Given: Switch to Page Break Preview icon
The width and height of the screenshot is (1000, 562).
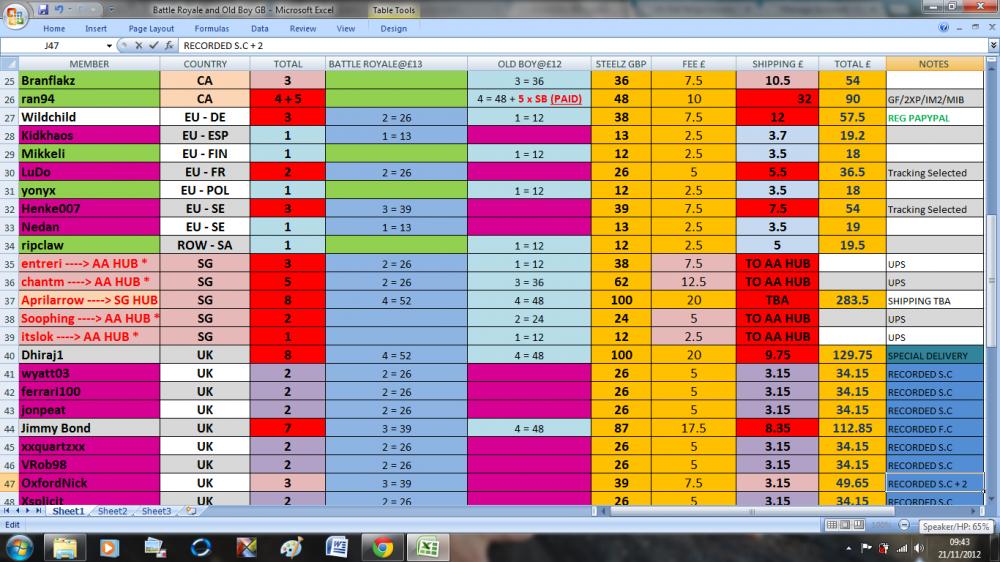Looking at the screenshot, I should (x=858, y=525).
